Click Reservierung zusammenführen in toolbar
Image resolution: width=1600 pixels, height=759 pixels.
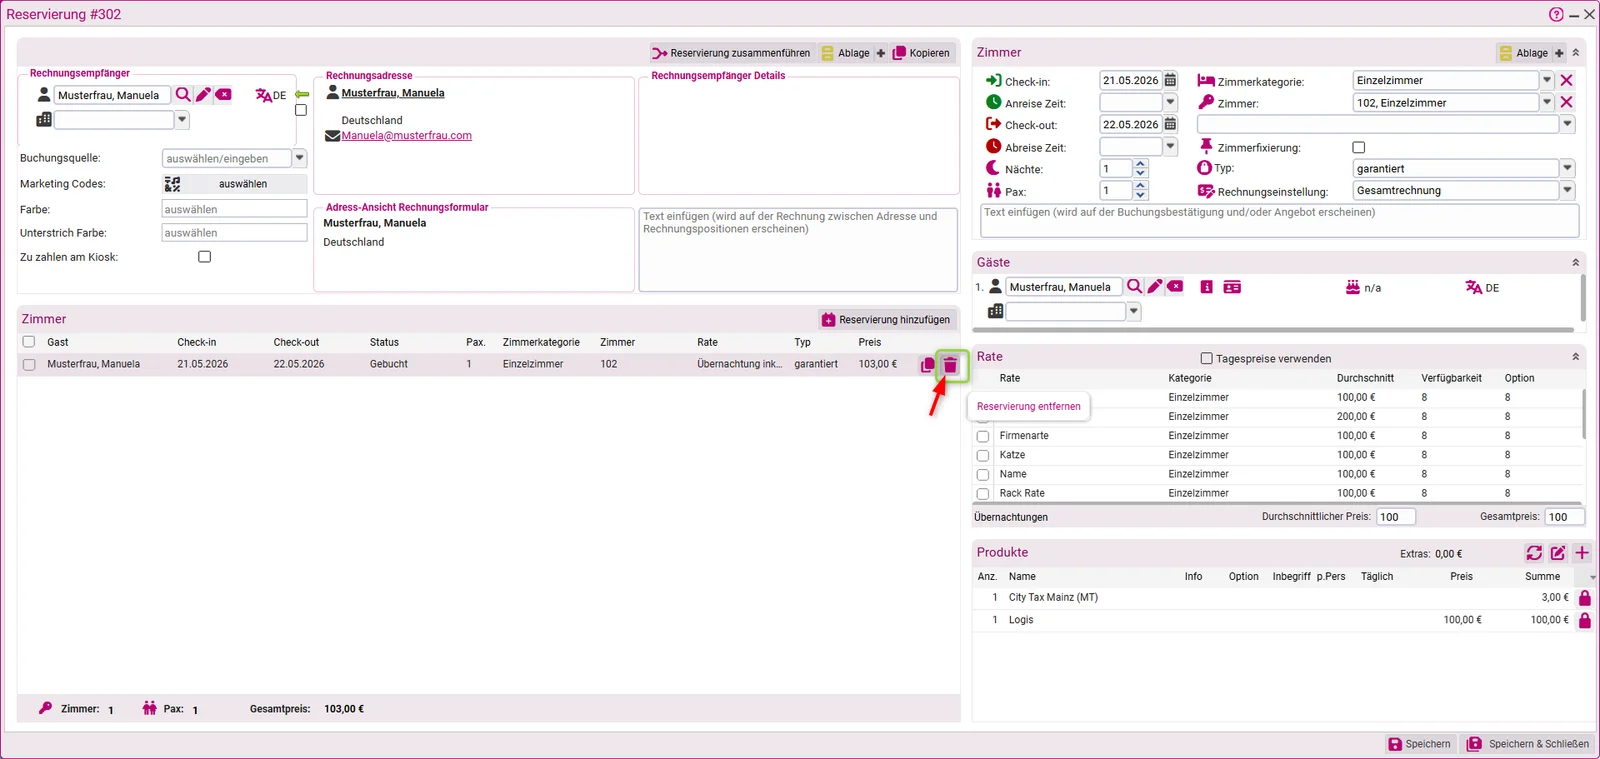(x=731, y=53)
